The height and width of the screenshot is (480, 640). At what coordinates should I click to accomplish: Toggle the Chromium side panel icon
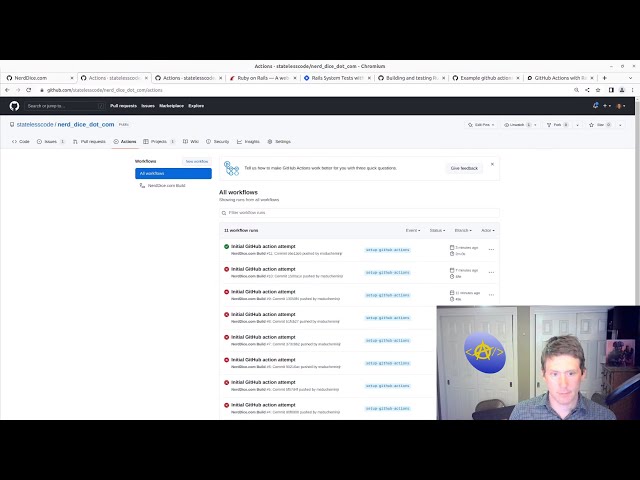click(611, 90)
